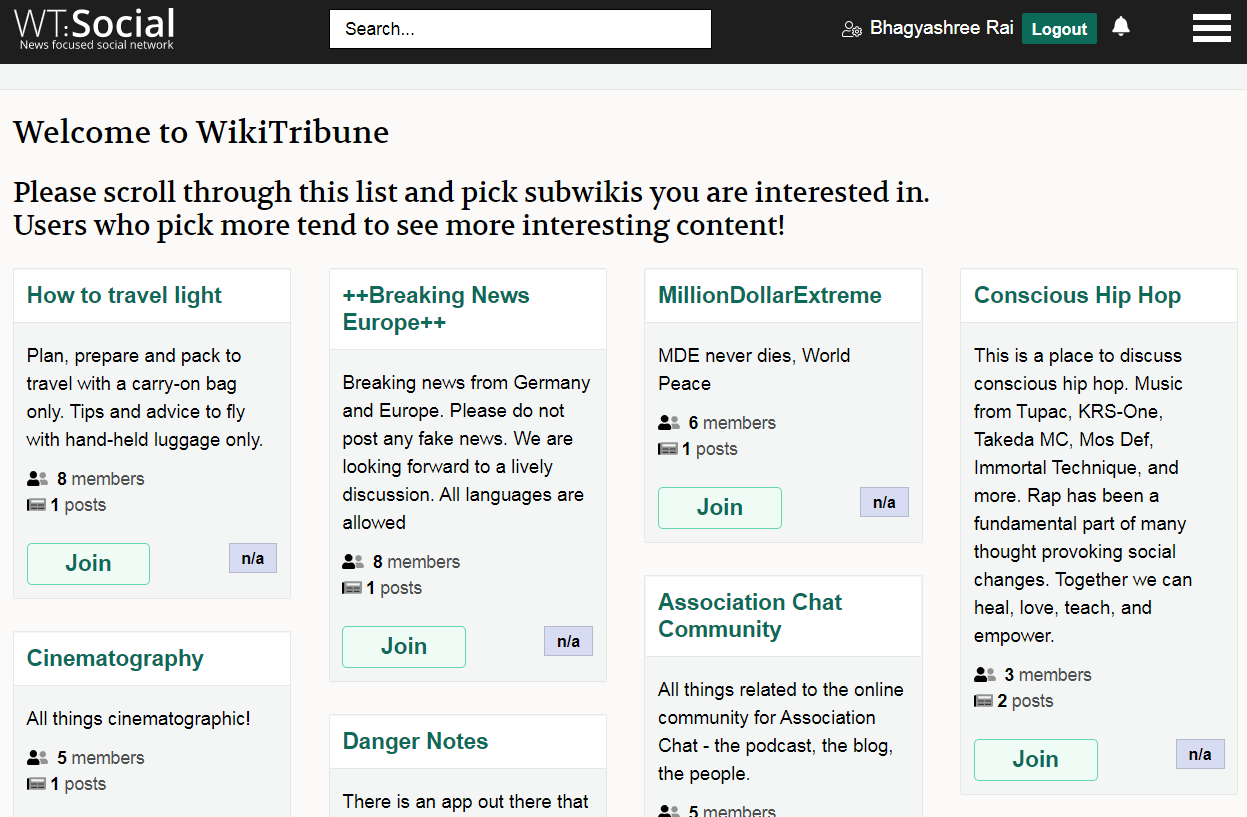
Task: Click n/a badge in How to travel light card
Action: pyautogui.click(x=253, y=558)
